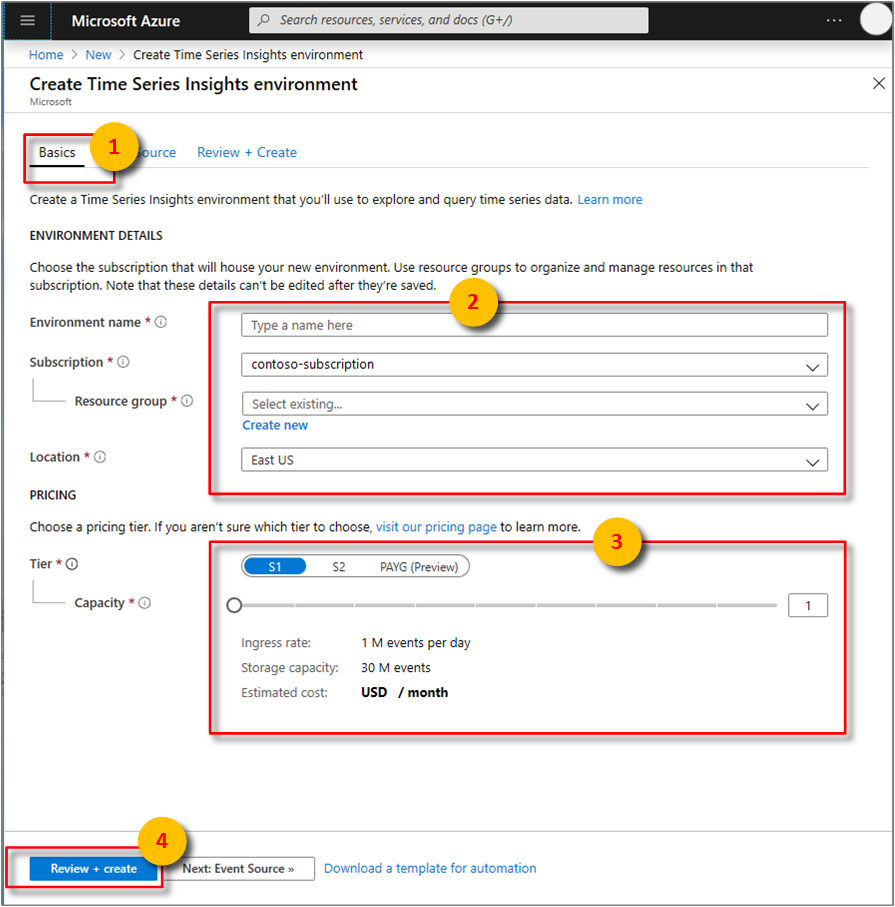Click the info icon beside Environment name
Screen dimensions: 895x907
click(x=160, y=322)
